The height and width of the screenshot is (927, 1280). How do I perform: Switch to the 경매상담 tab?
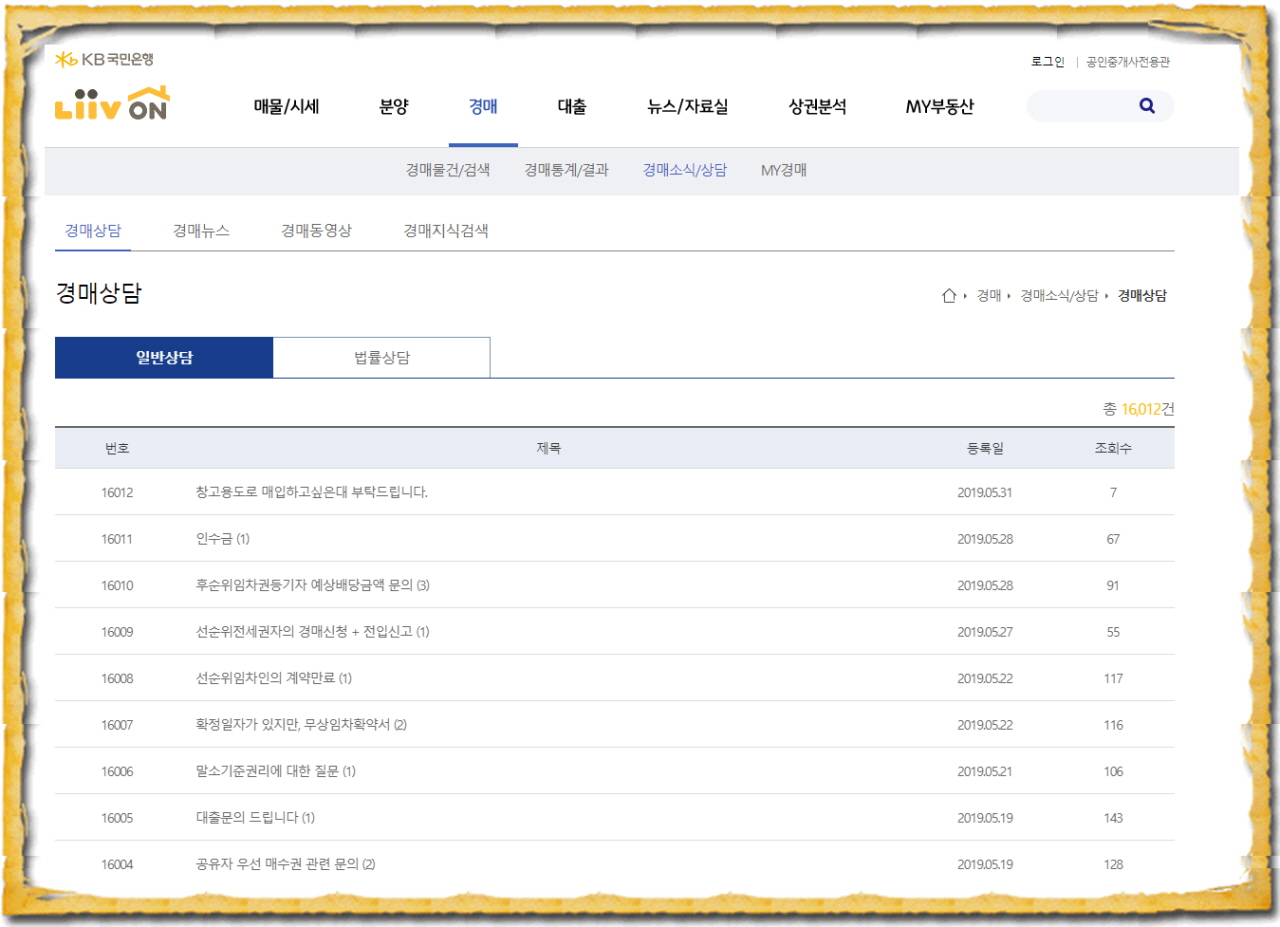pos(93,231)
